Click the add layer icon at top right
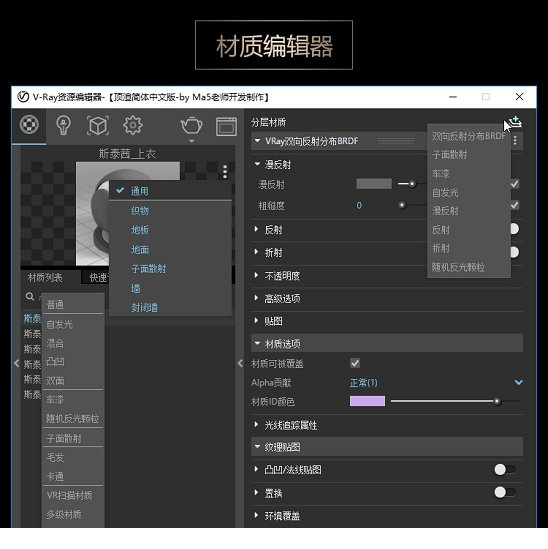Screen dimensions: 548x549 515,122
